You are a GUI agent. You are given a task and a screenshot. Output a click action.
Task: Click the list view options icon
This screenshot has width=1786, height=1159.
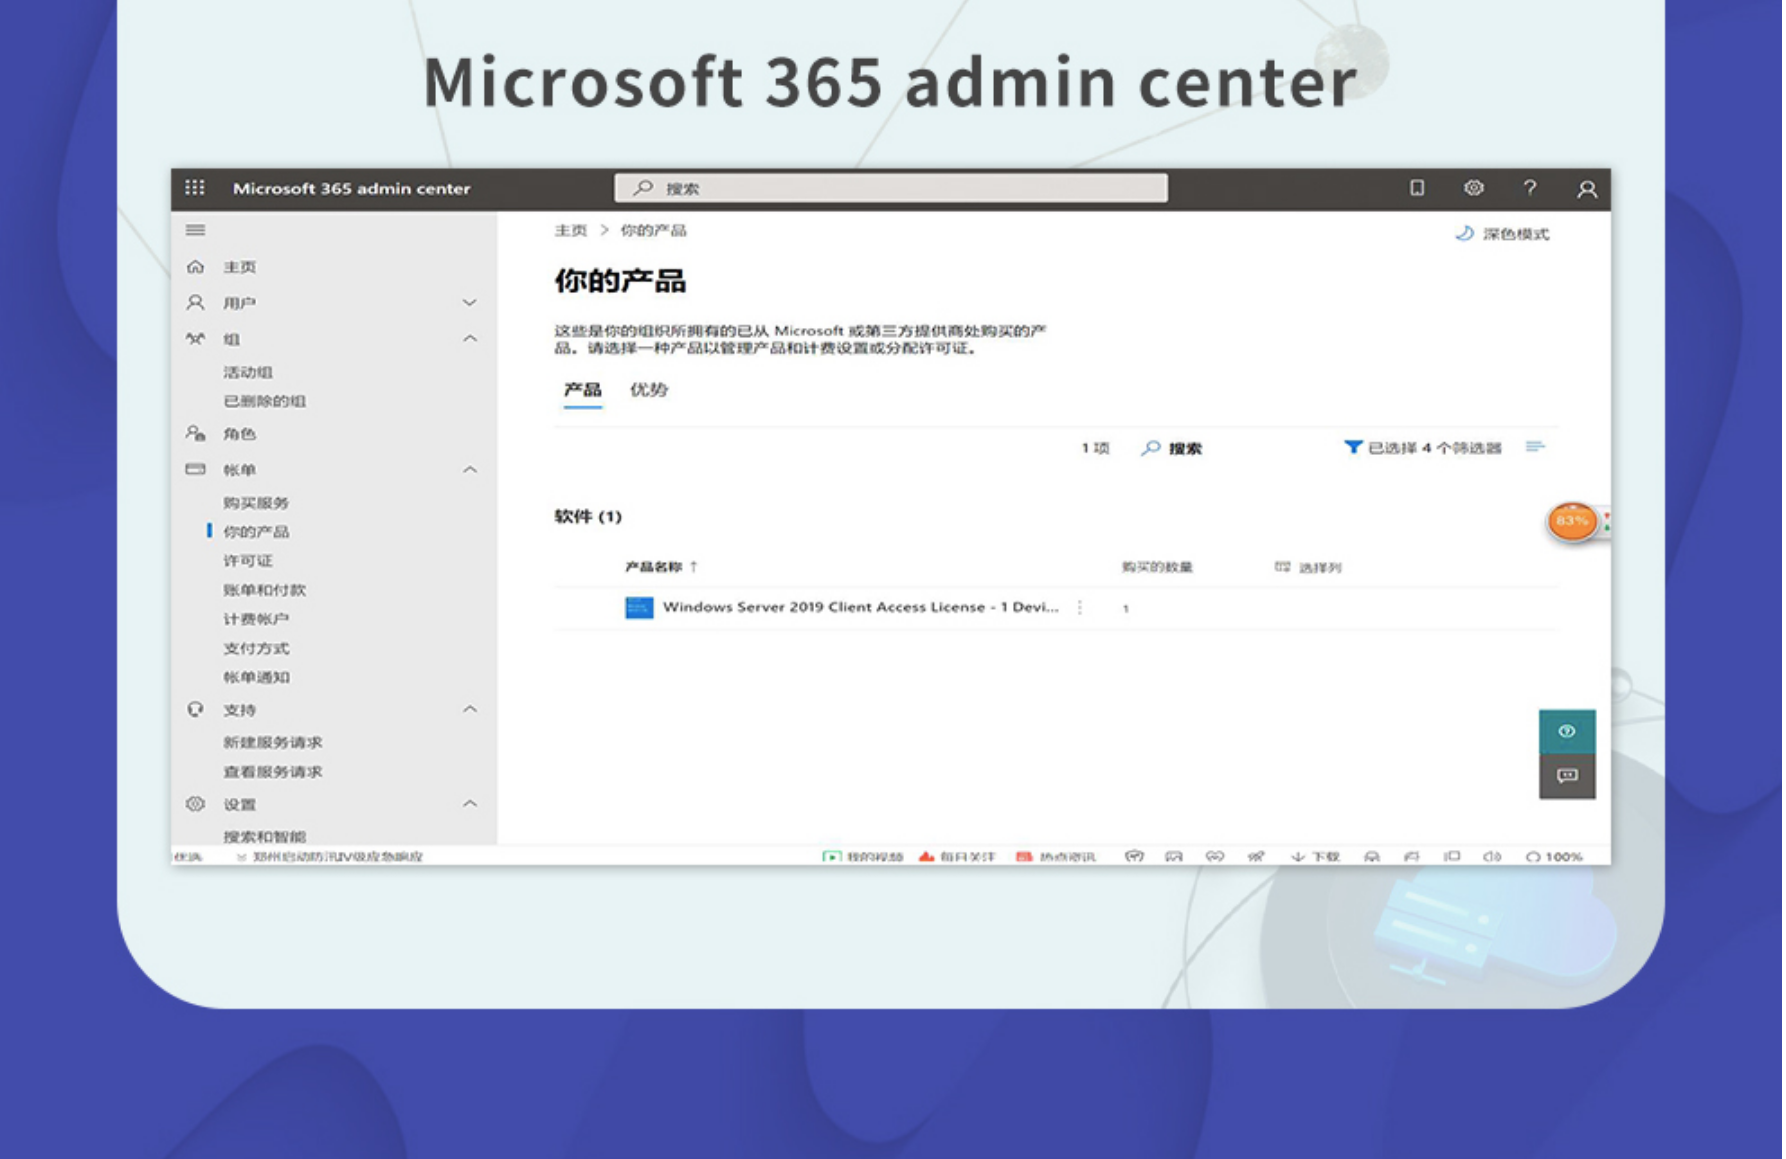click(1535, 447)
